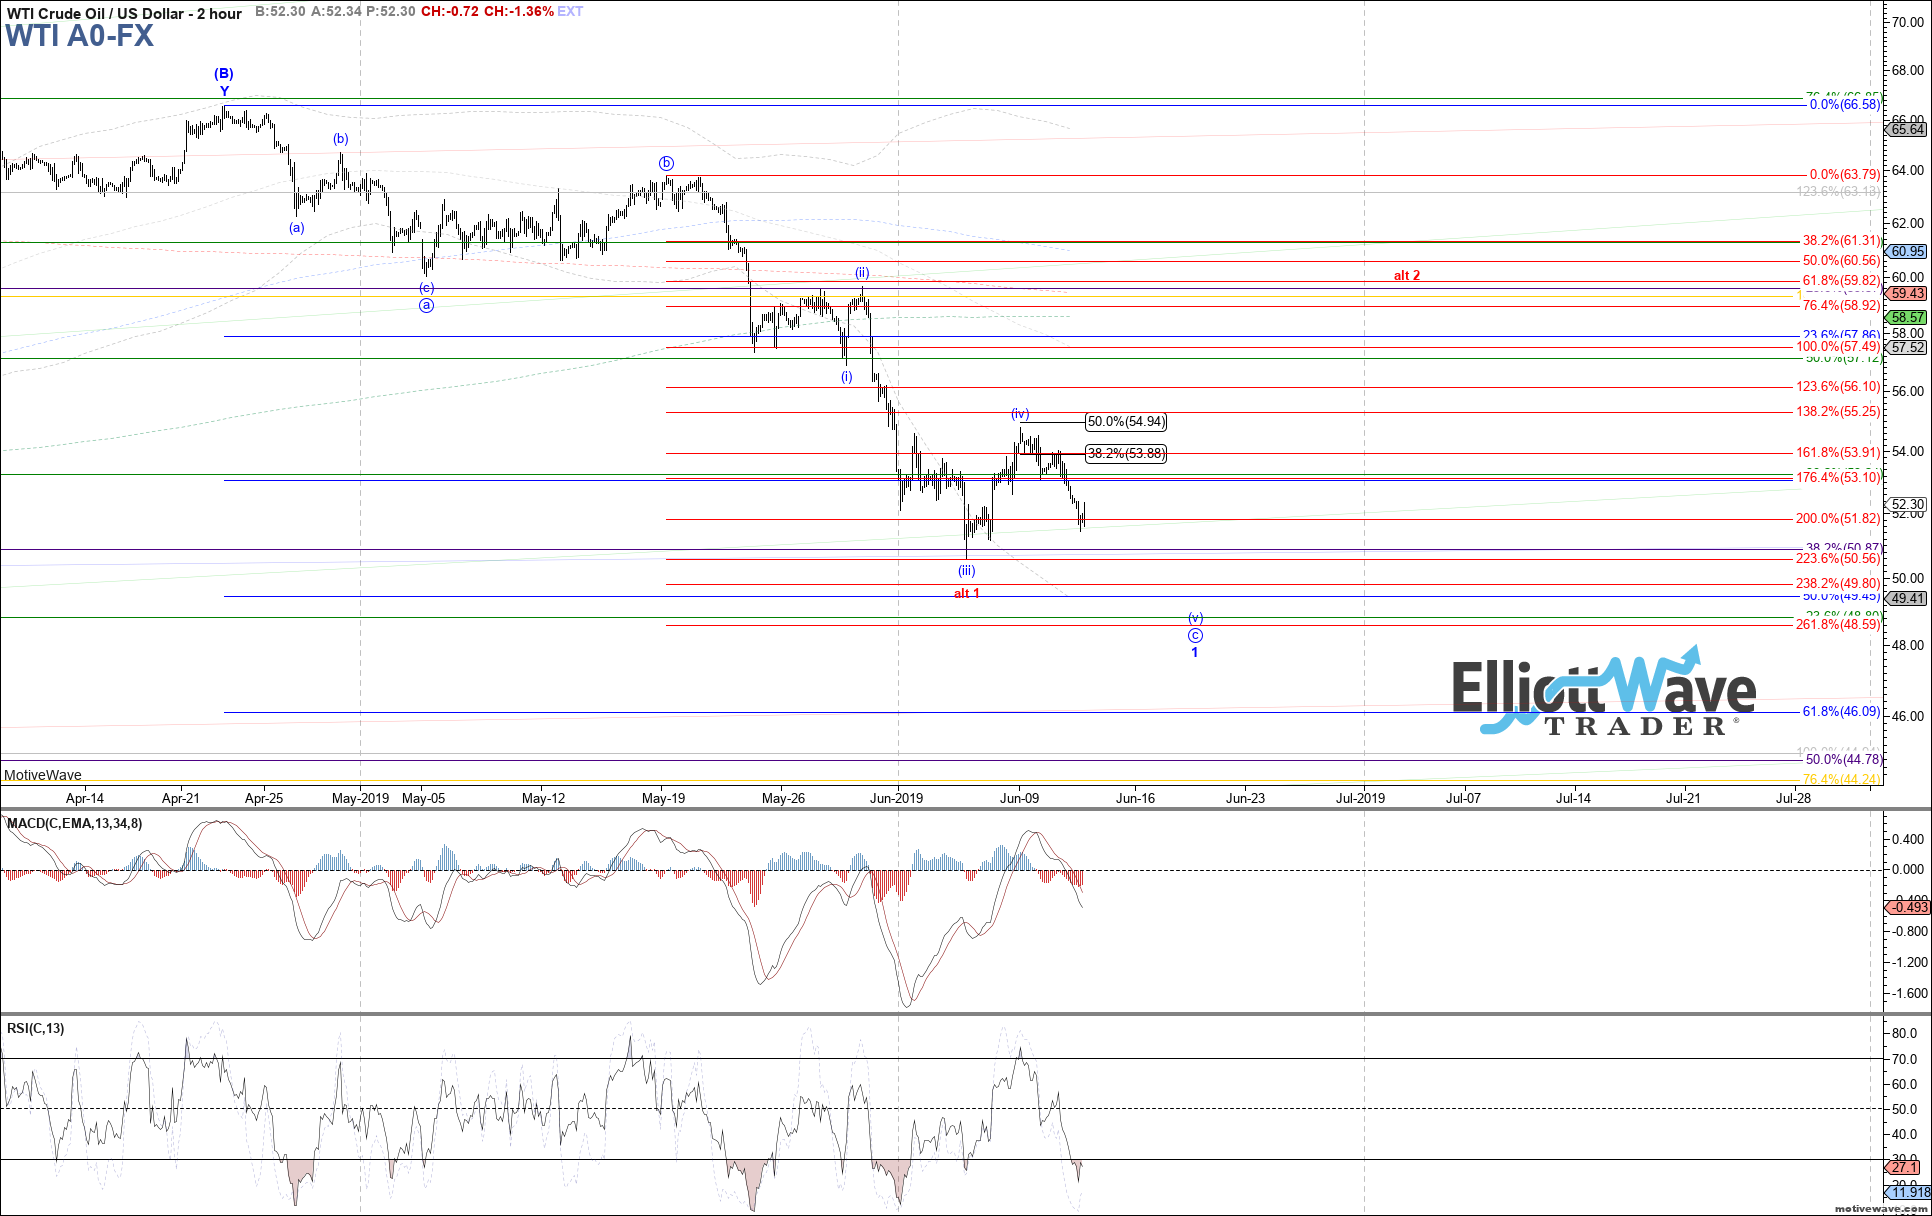Select the 49.41 price axis tag
Viewport: 1932px width, 1216px height.
click(x=1907, y=598)
